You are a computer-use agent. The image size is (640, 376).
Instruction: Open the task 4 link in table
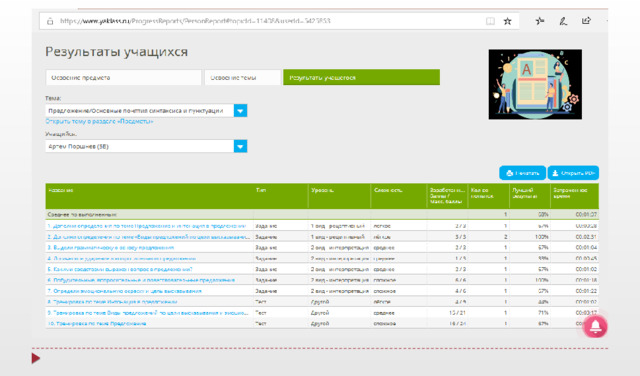point(121,258)
